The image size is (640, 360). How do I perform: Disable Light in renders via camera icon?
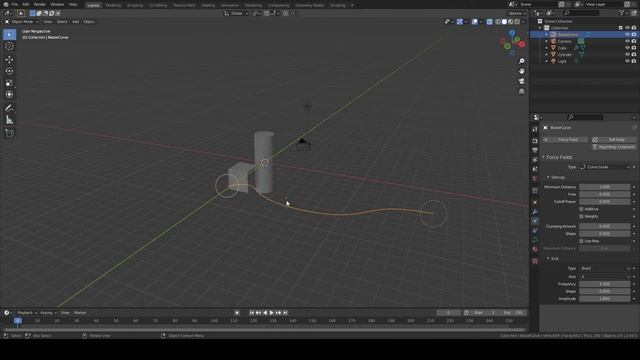coord(634,61)
